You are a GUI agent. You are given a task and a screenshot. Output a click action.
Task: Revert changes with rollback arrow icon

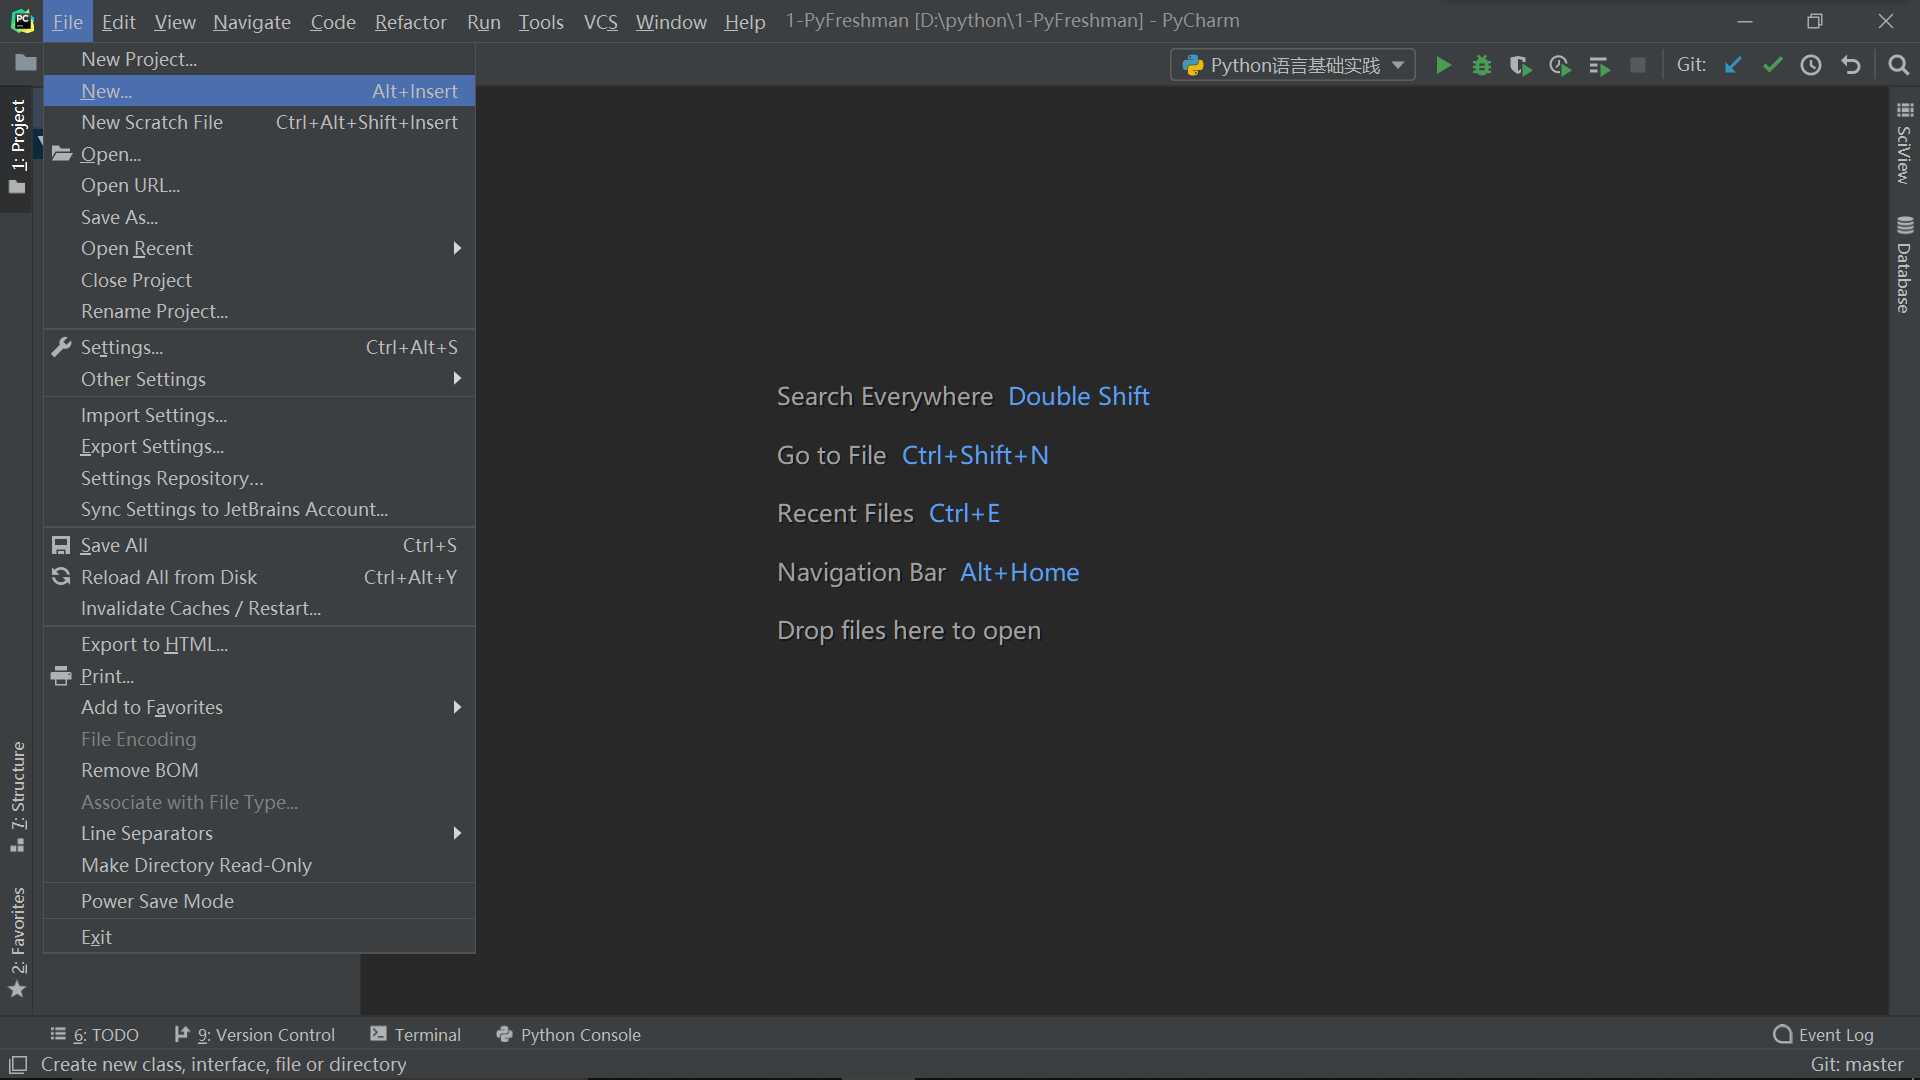coord(1851,65)
